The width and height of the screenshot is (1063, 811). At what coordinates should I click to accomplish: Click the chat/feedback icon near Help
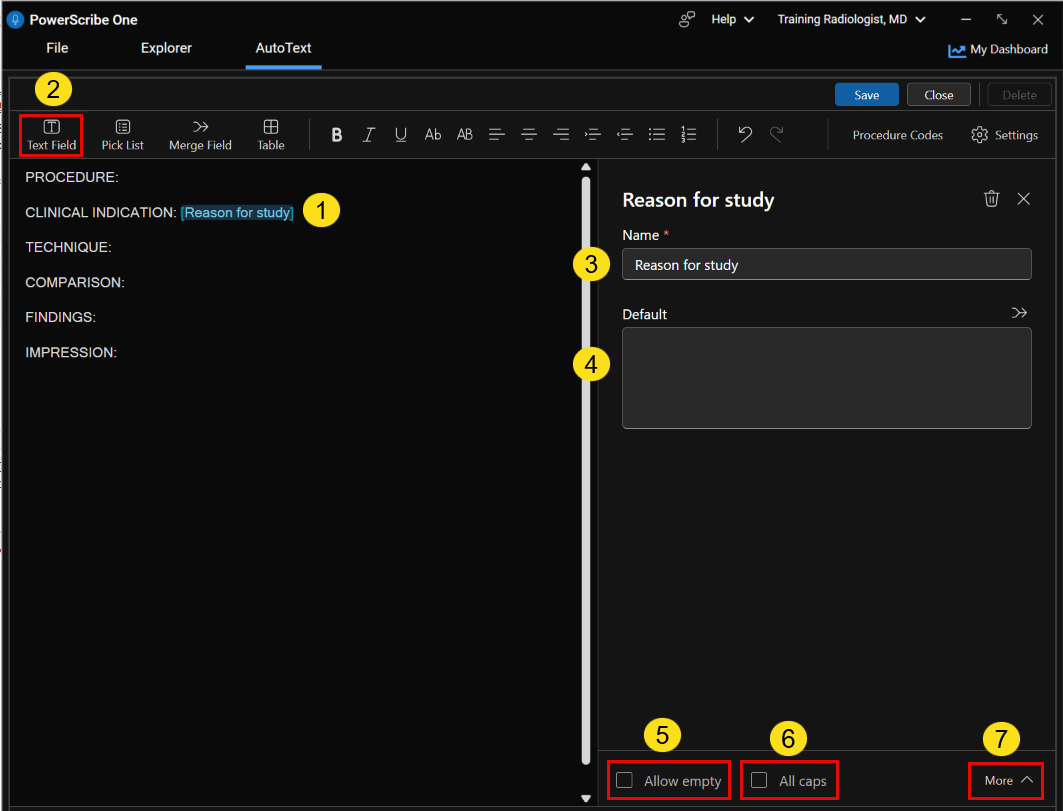tap(687, 20)
